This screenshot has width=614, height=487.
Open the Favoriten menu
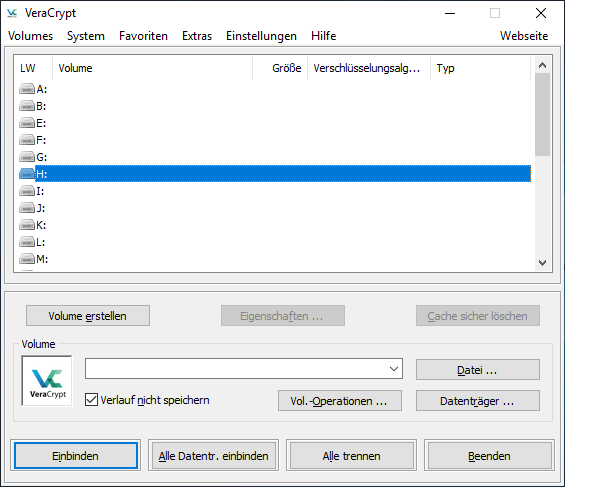143,36
